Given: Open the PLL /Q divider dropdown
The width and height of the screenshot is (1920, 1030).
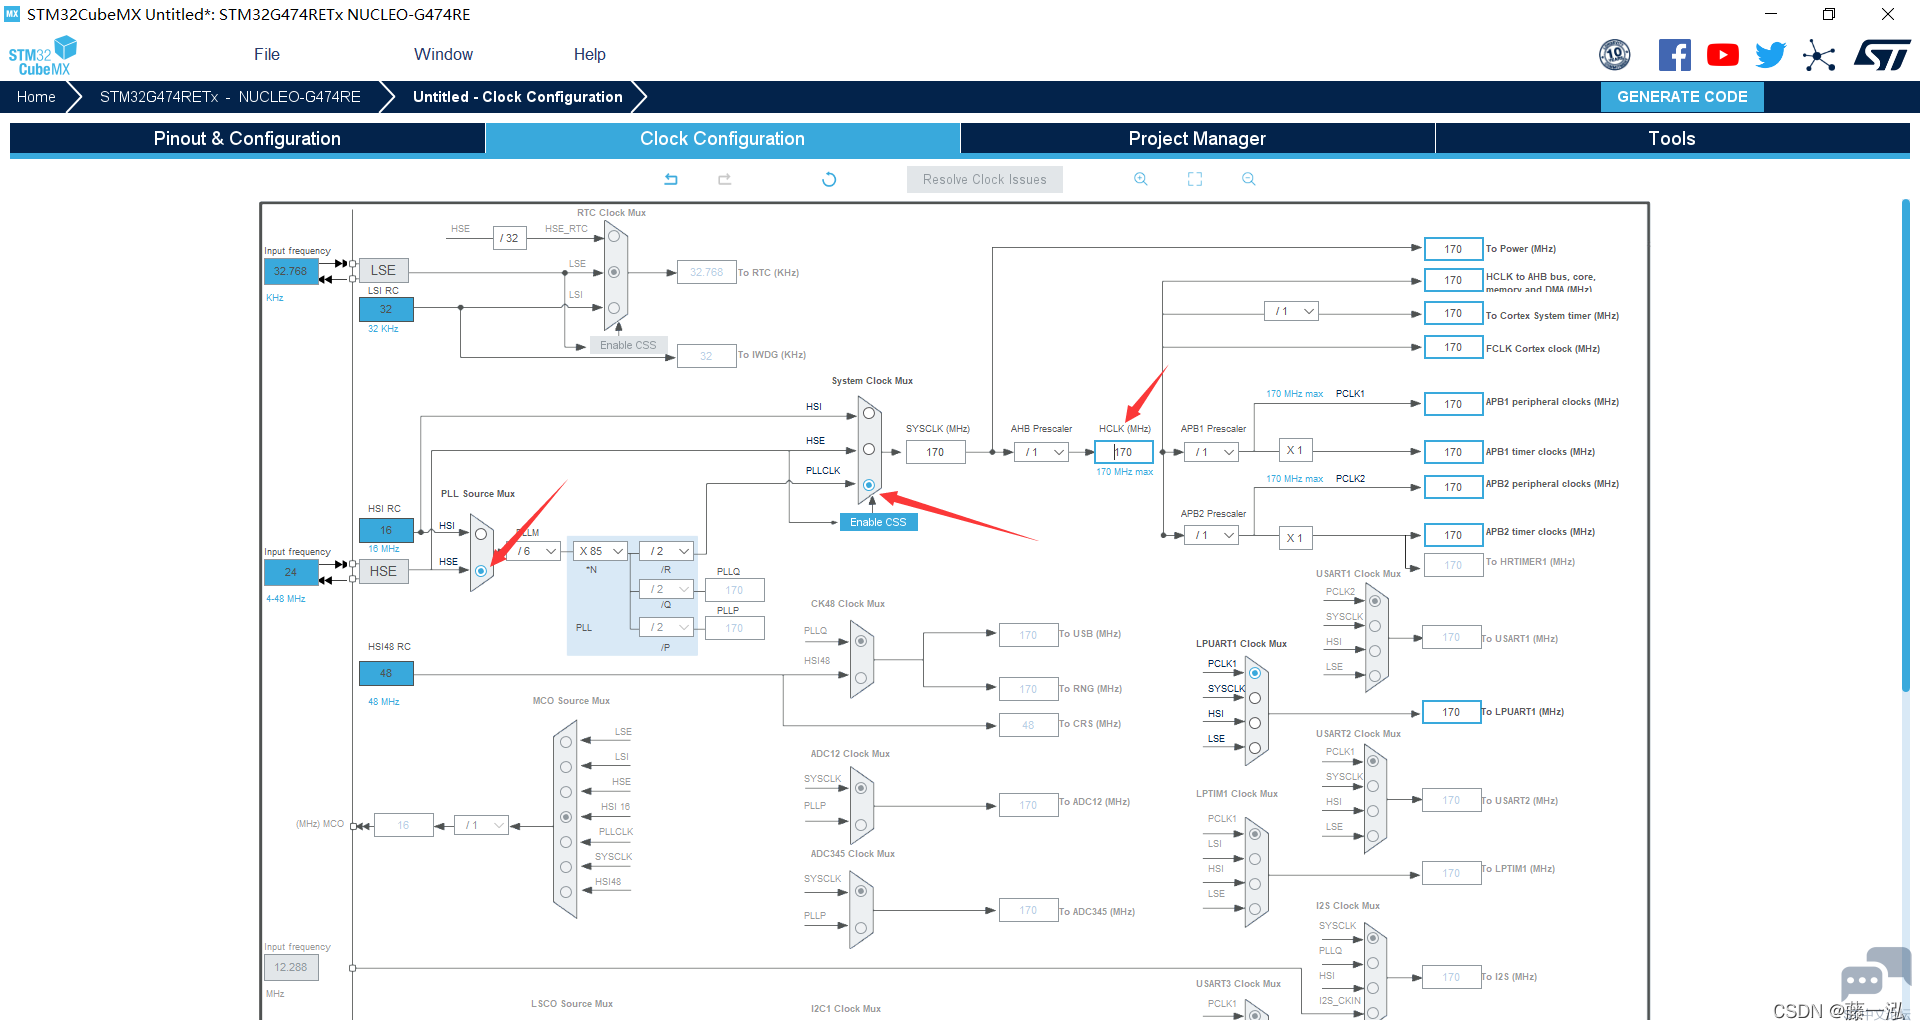Looking at the screenshot, I should coord(667,589).
